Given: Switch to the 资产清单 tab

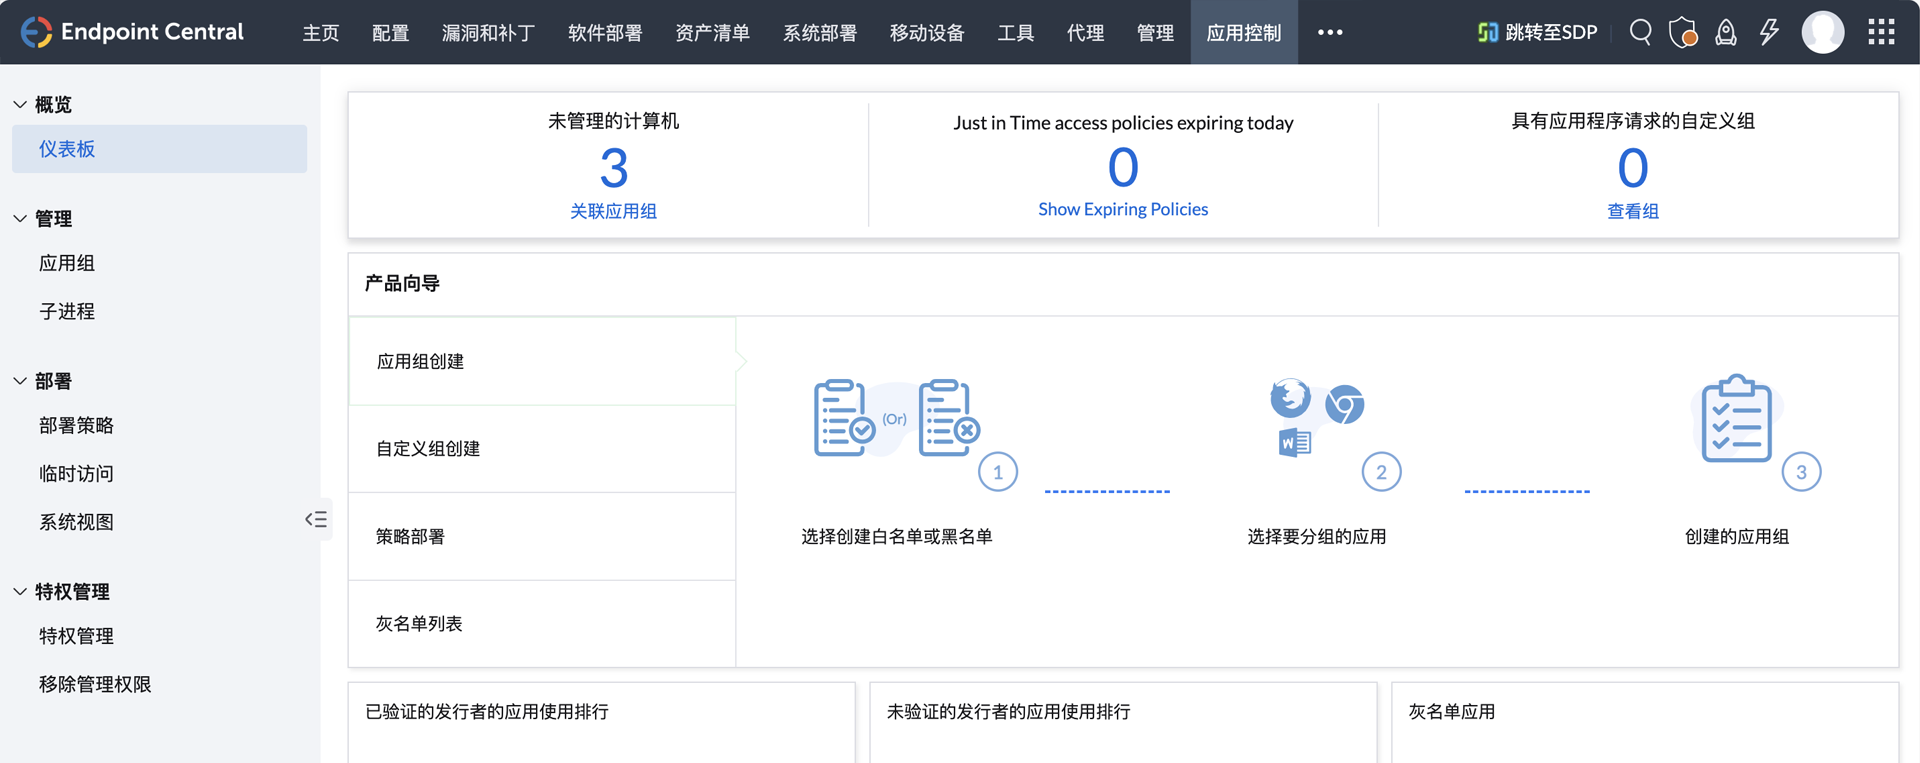Looking at the screenshot, I should pyautogui.click(x=712, y=33).
